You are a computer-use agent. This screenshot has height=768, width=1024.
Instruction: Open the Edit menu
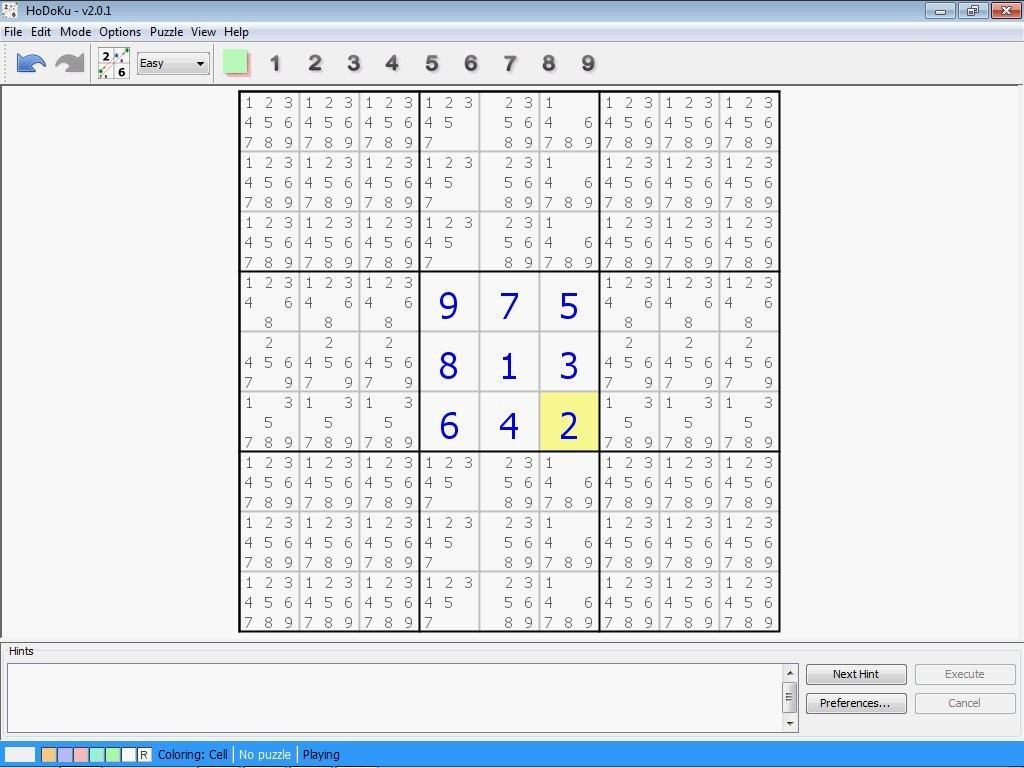point(40,32)
